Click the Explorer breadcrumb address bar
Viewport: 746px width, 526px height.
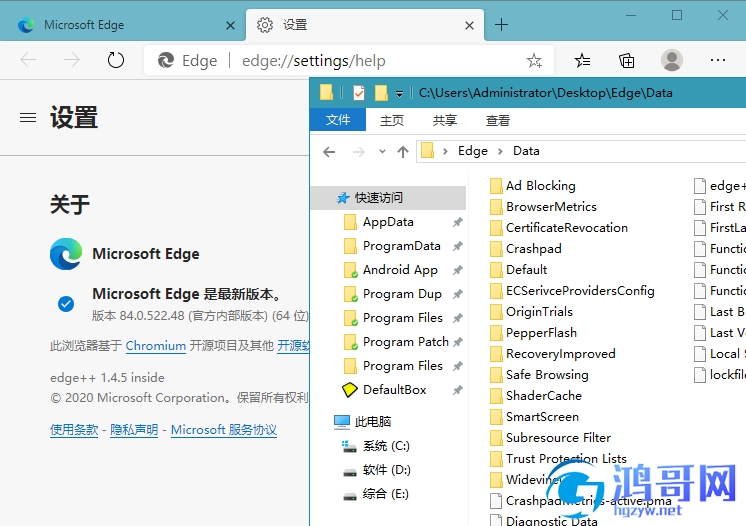pyautogui.click(x=581, y=151)
